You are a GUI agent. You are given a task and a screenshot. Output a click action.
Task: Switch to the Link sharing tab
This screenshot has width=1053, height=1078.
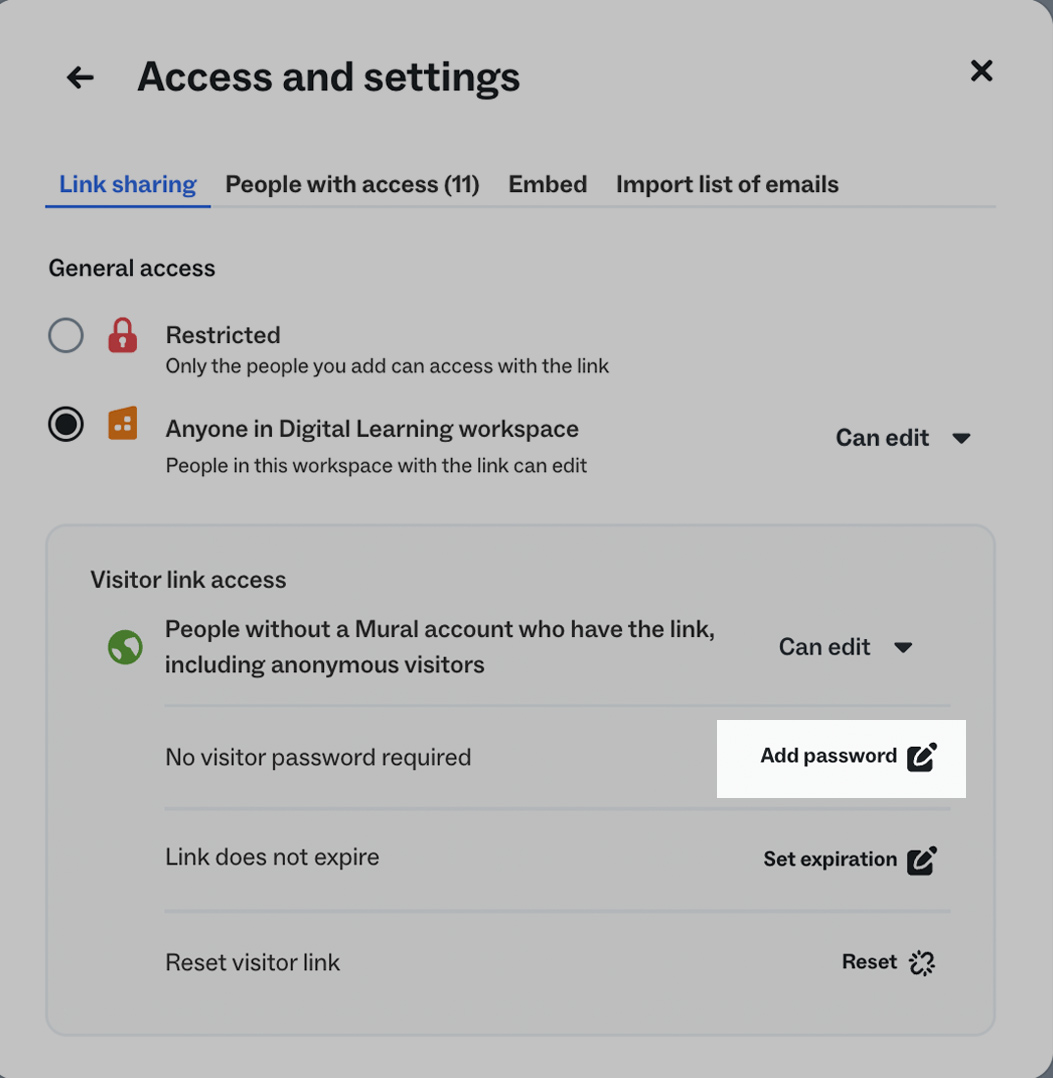click(x=127, y=184)
